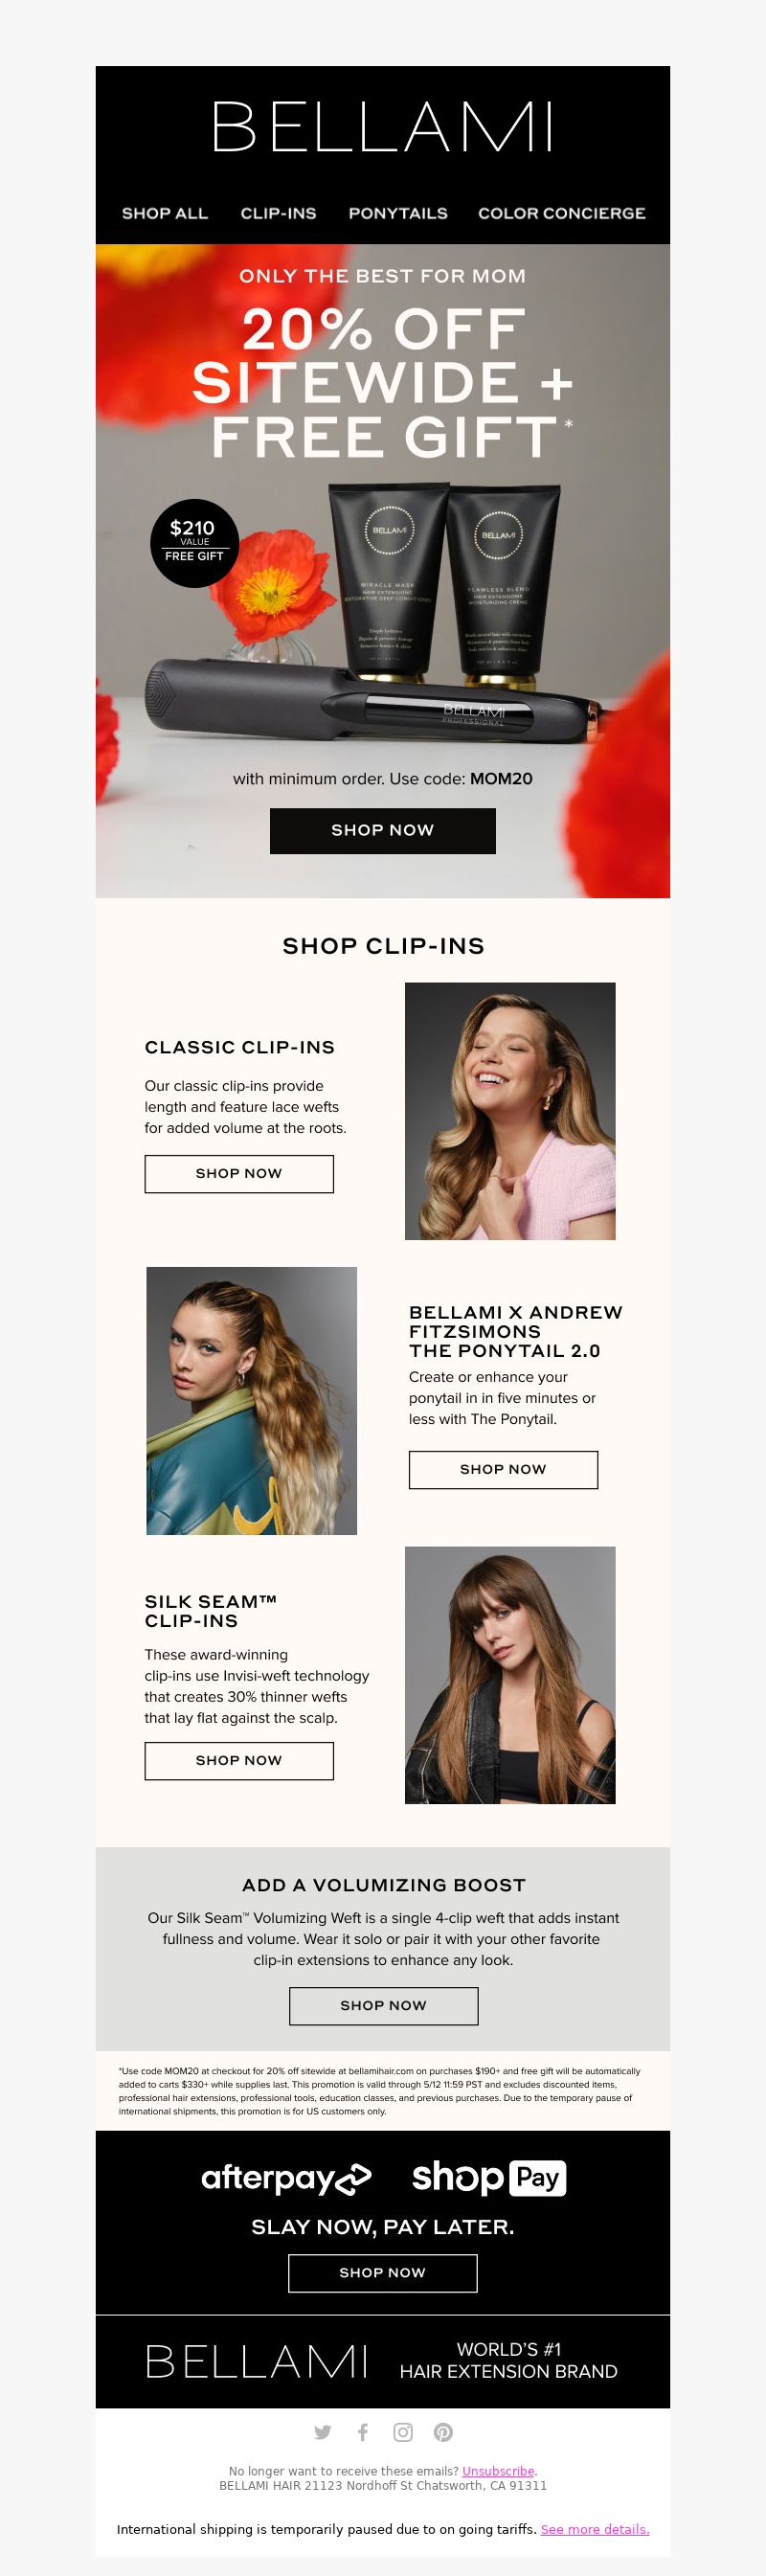The width and height of the screenshot is (766, 2576).
Task: Shop now under Add a Volumizing Boost
Action: [x=383, y=2005]
